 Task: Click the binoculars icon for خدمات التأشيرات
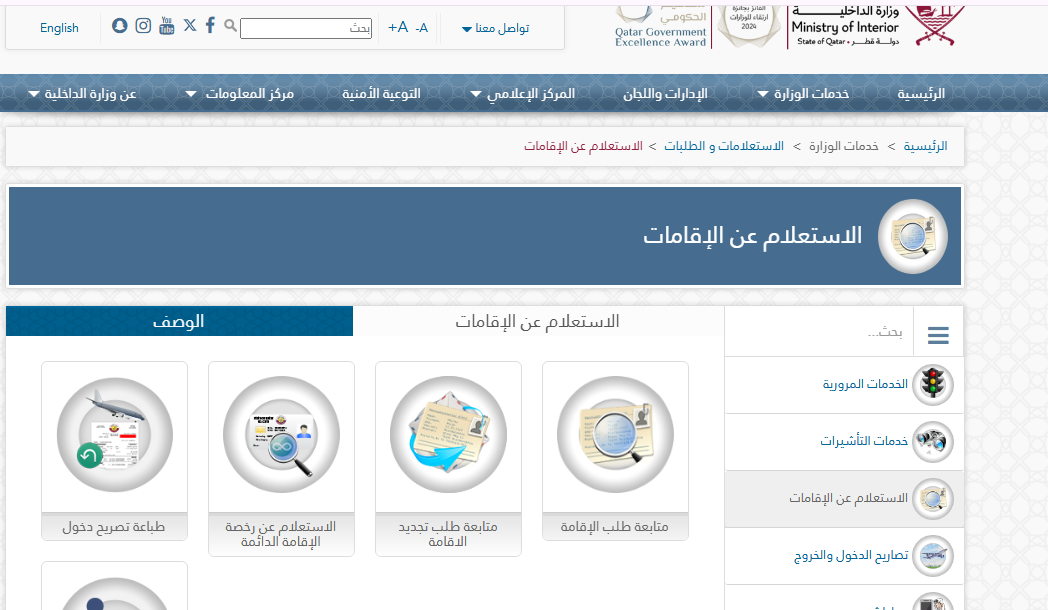point(933,442)
